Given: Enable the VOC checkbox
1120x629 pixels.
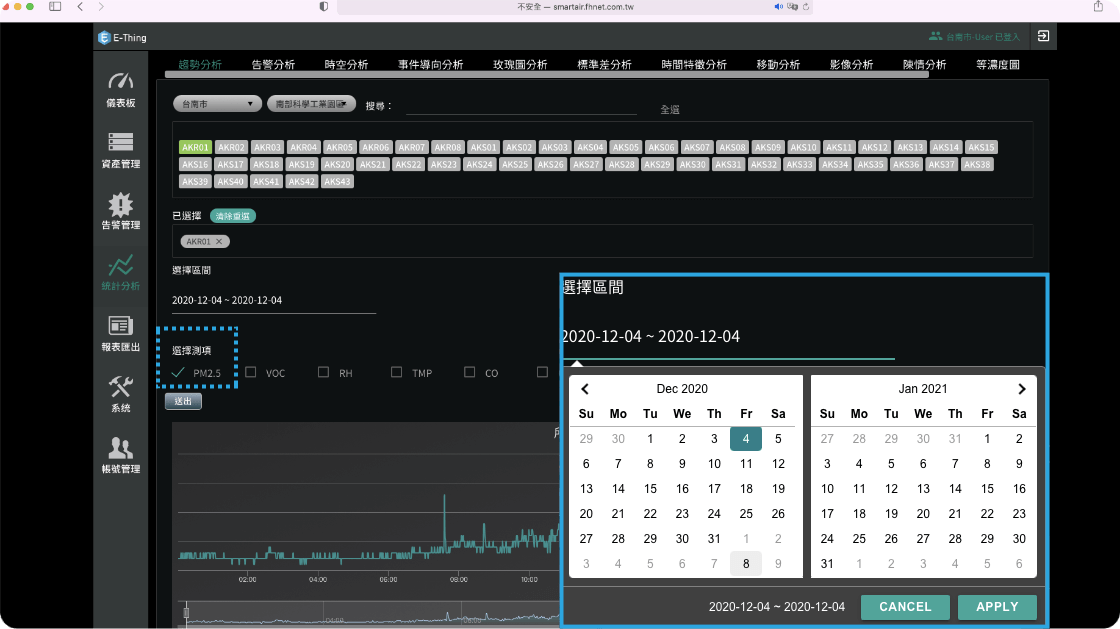Looking at the screenshot, I should coord(251,373).
